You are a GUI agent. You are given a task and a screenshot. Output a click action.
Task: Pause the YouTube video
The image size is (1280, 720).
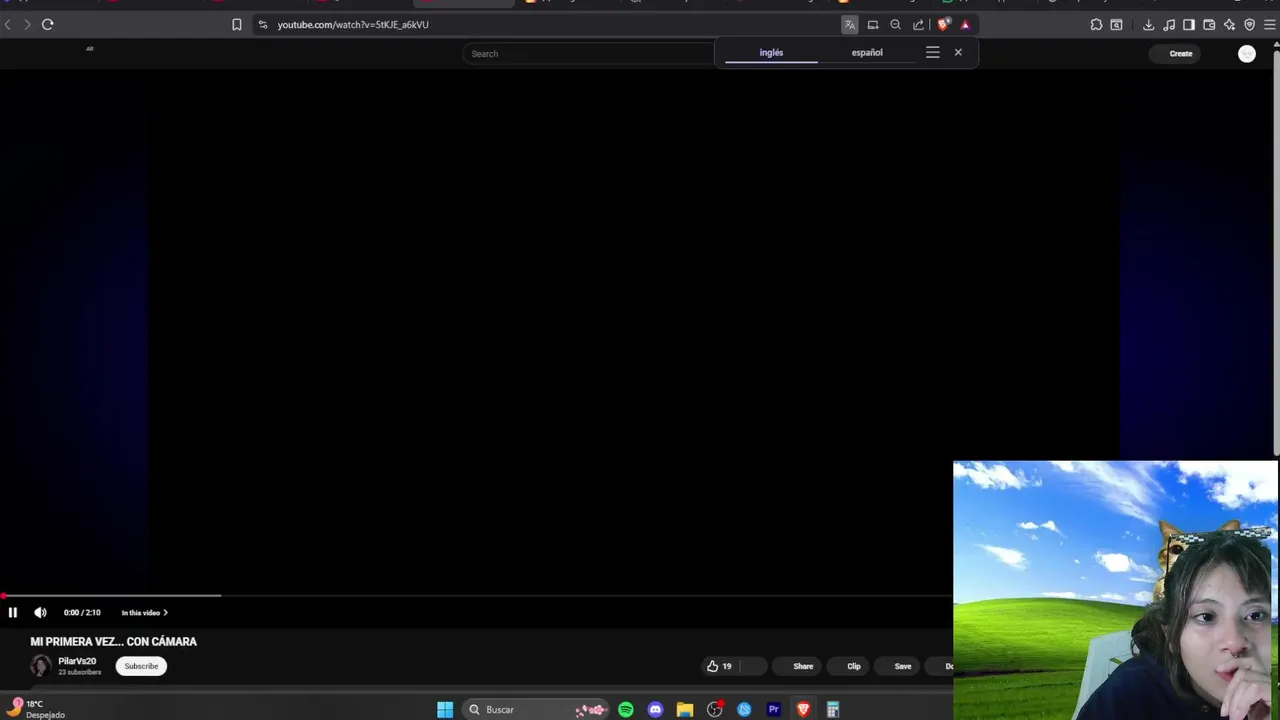coord(13,612)
